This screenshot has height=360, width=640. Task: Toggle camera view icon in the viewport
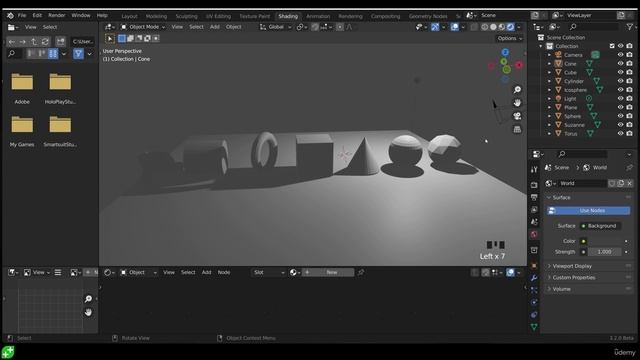coord(517,116)
